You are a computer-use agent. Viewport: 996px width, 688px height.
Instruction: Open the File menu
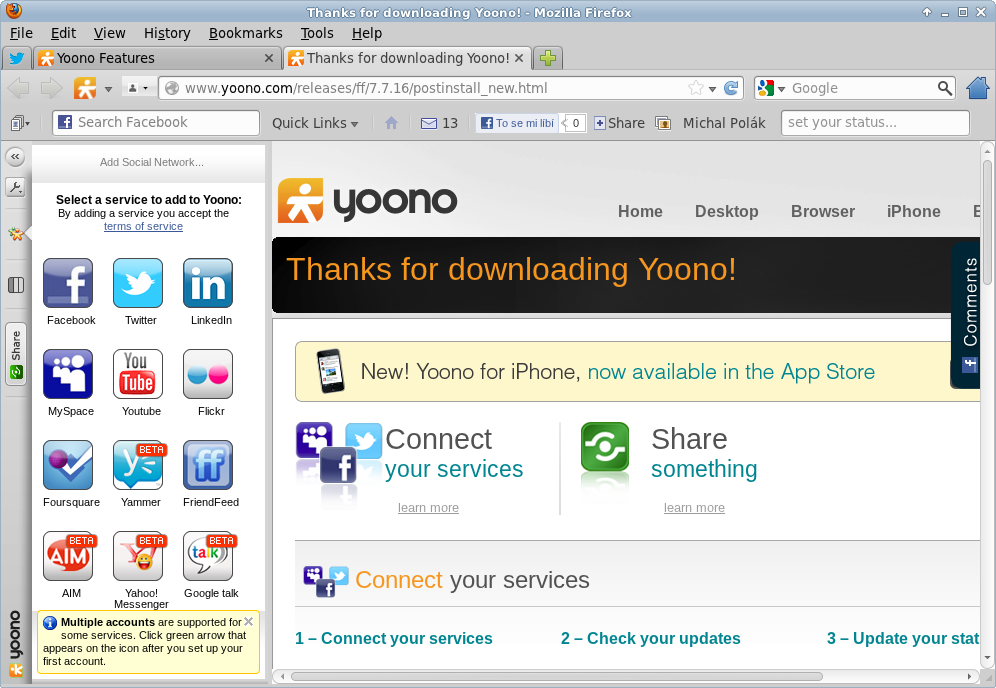[22, 33]
